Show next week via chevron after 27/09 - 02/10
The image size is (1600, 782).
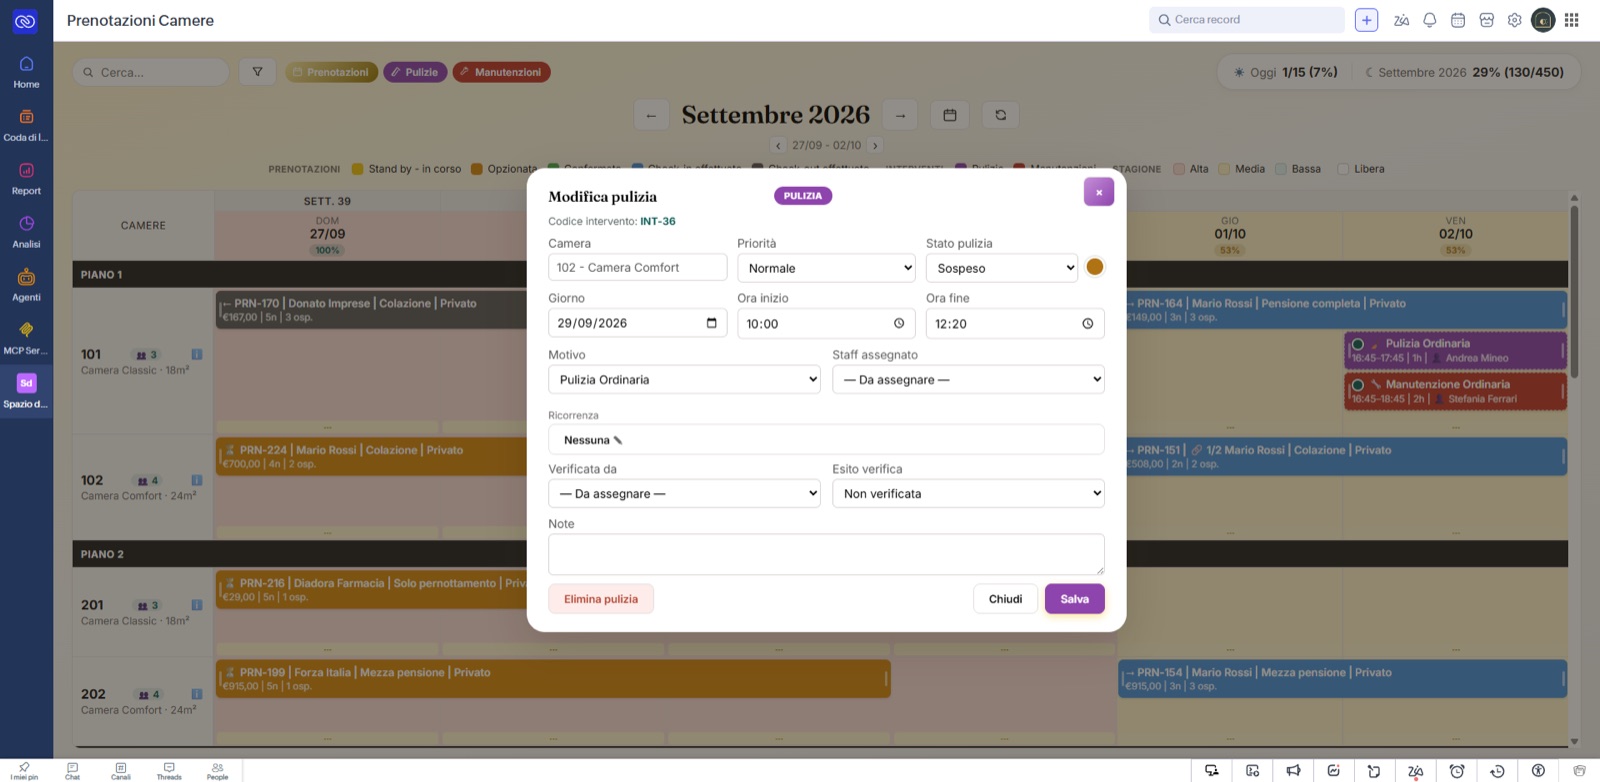click(875, 145)
